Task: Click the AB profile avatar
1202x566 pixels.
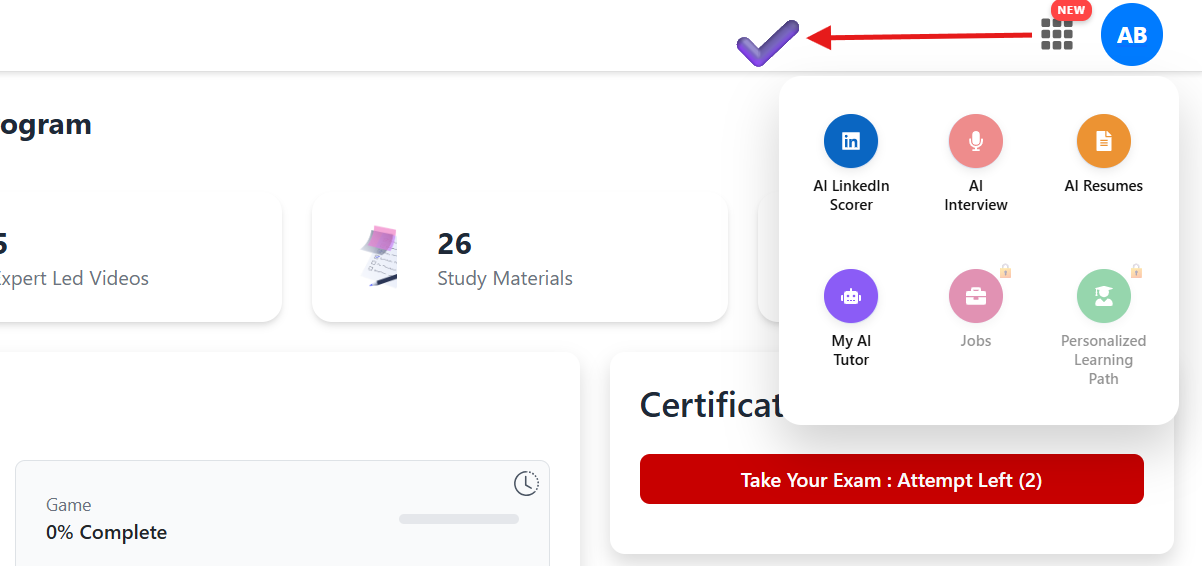Action: click(x=1131, y=35)
